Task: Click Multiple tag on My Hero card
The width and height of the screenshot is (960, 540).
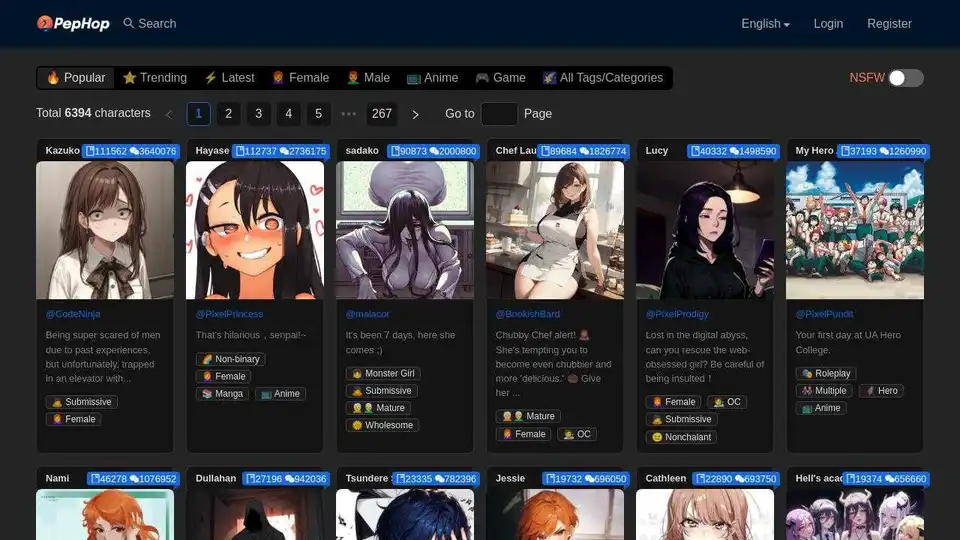Action: [824, 391]
